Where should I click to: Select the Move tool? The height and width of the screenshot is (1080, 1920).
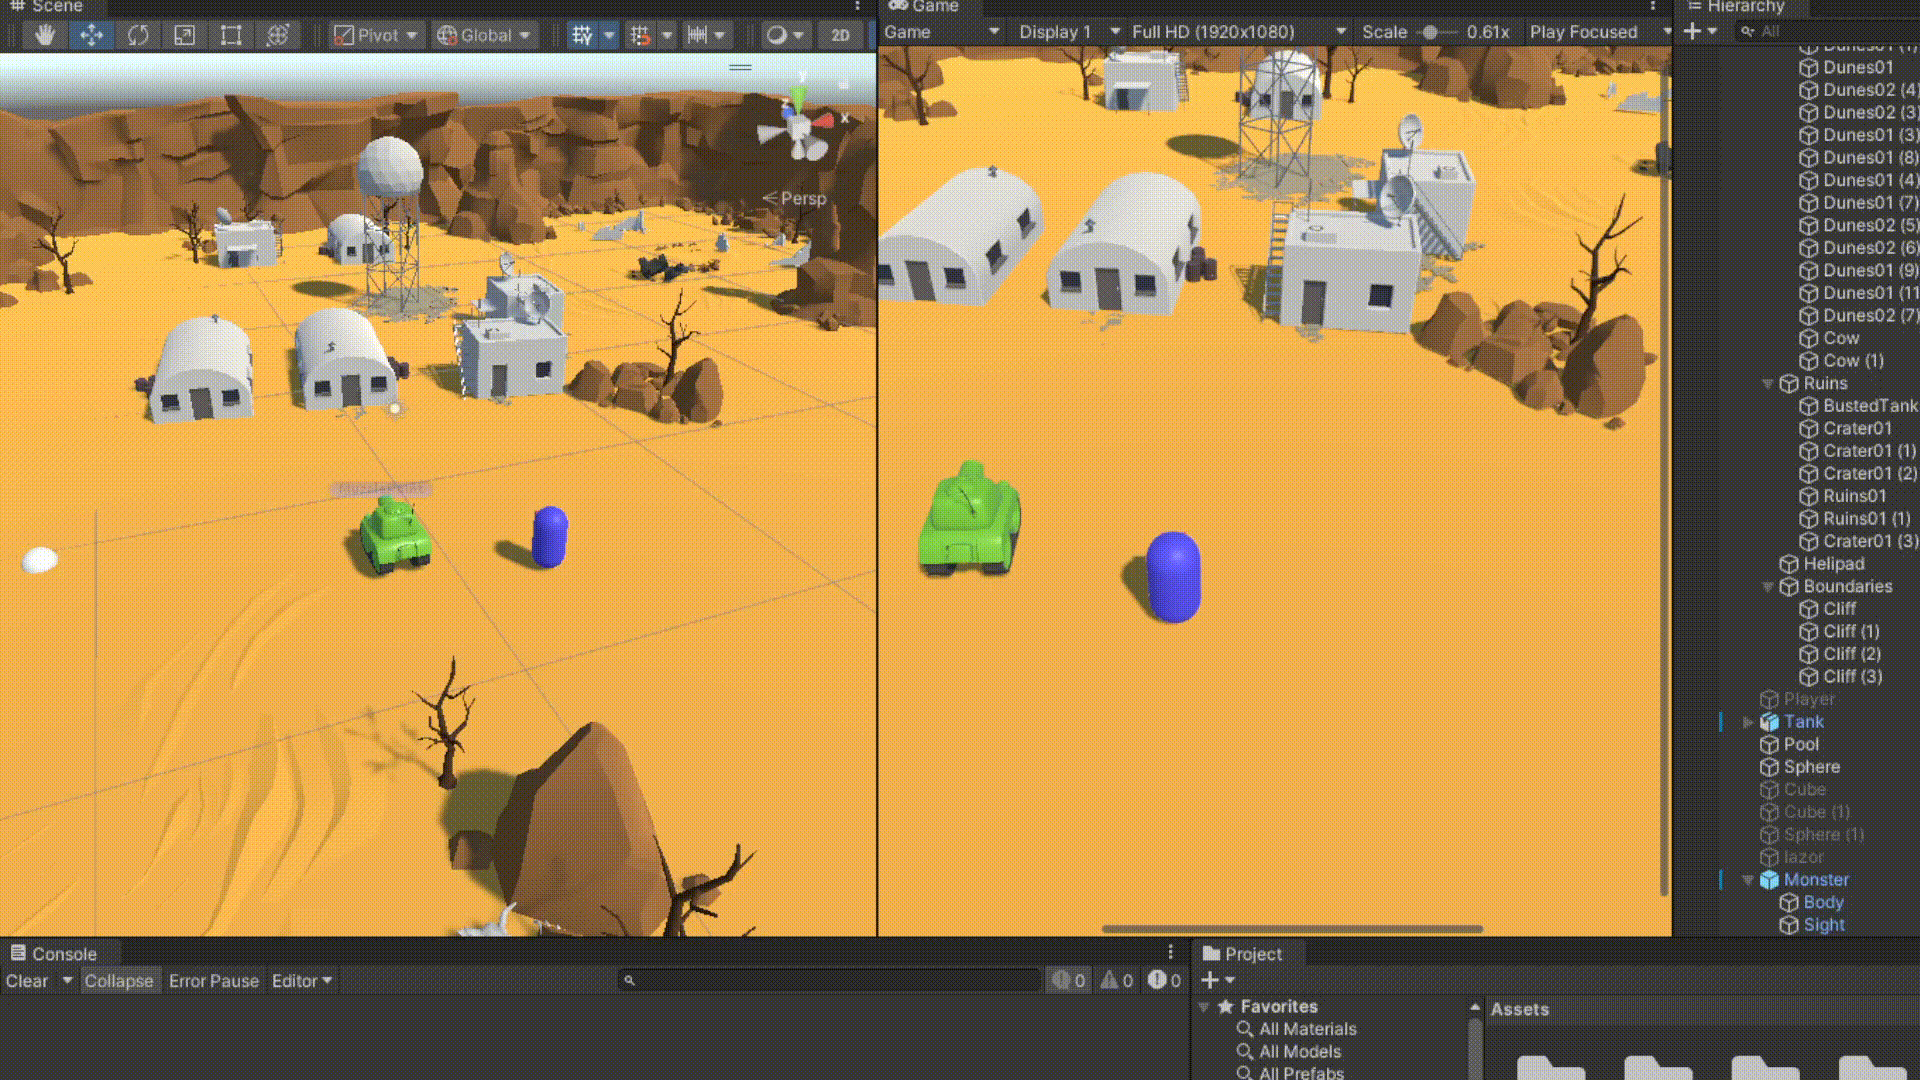(x=91, y=36)
